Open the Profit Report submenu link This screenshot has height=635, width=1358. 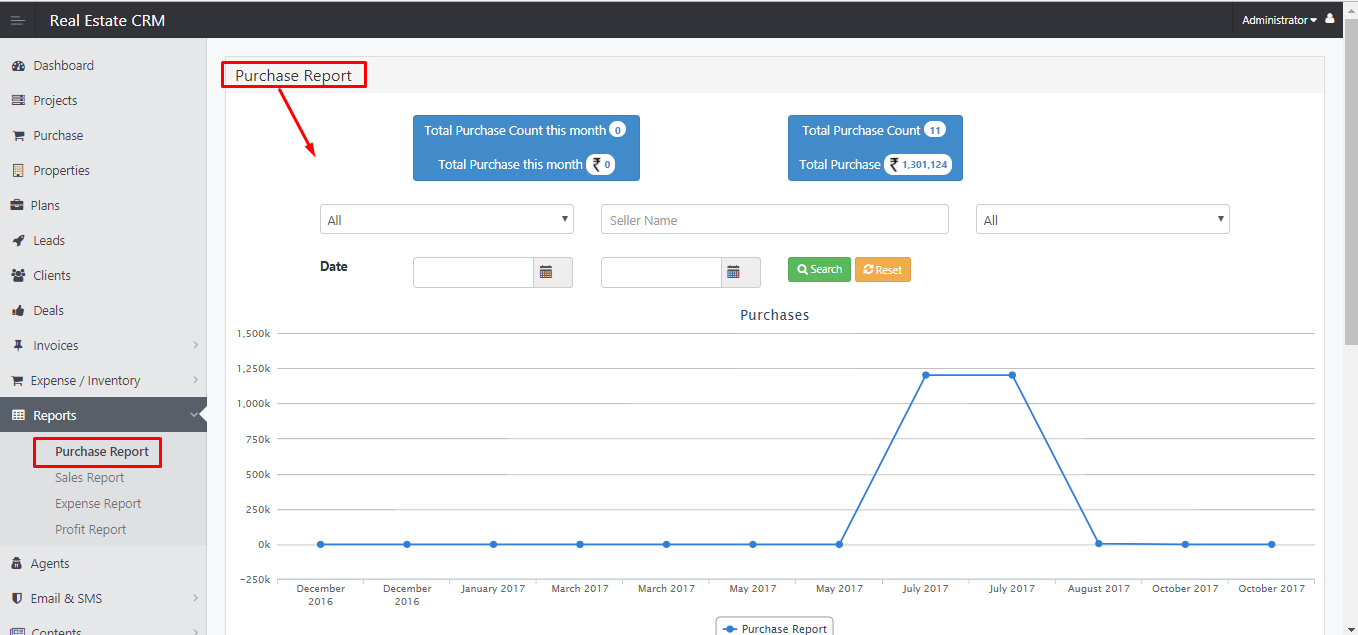coord(91,530)
